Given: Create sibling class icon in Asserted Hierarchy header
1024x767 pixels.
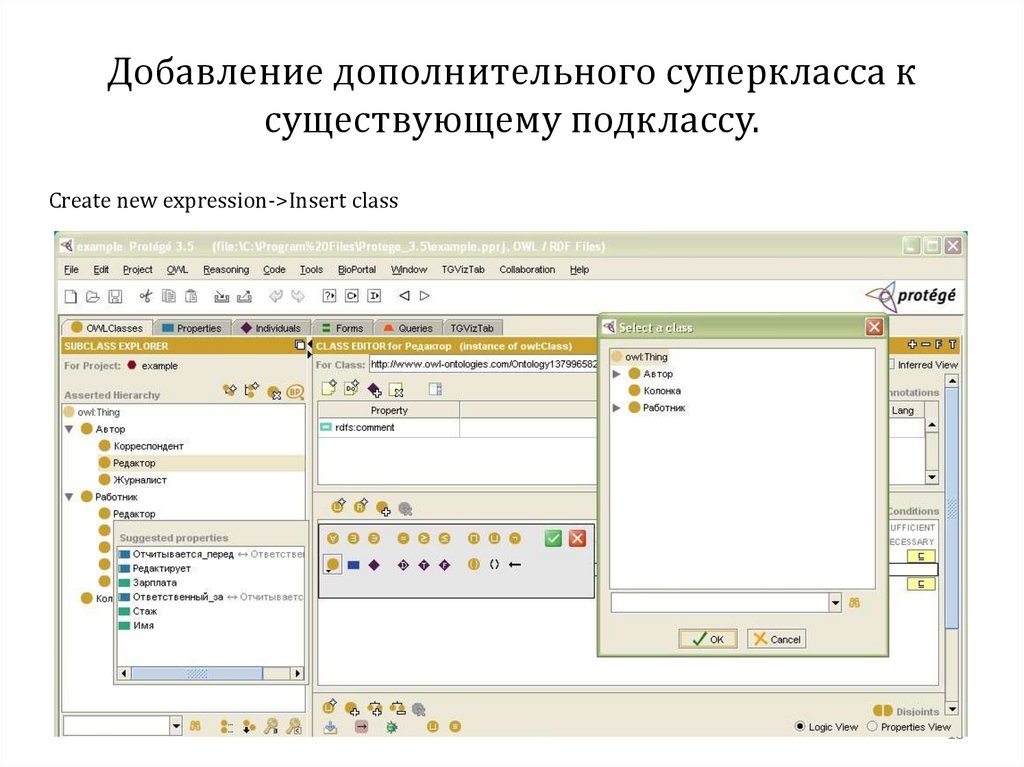Looking at the screenshot, I should coord(251,391).
